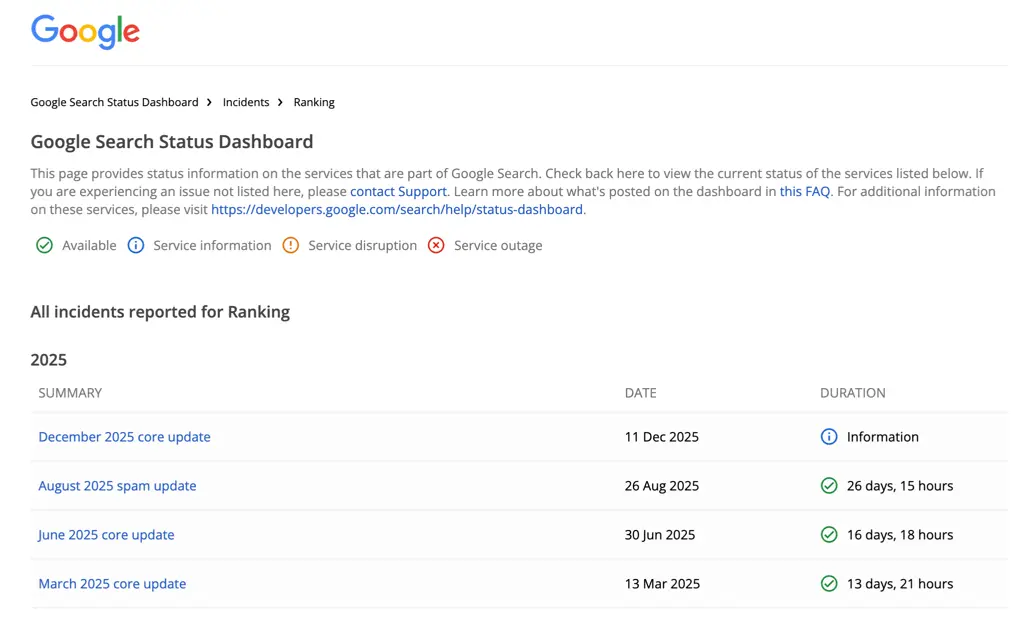This screenshot has width=1035, height=640.
Task: Click the orange Service disruption icon
Action: coord(290,245)
